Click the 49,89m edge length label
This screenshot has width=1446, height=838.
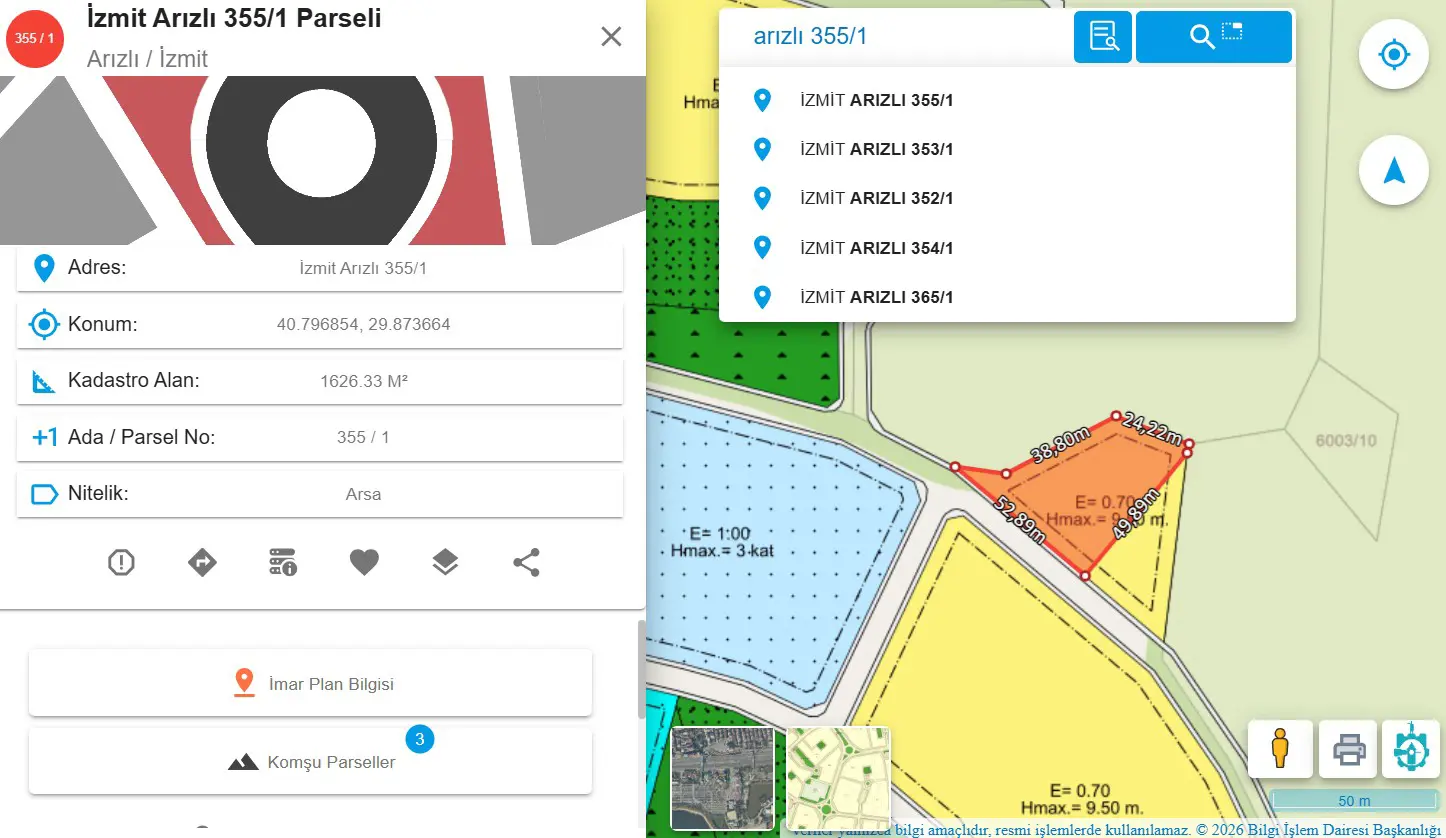point(1136,512)
